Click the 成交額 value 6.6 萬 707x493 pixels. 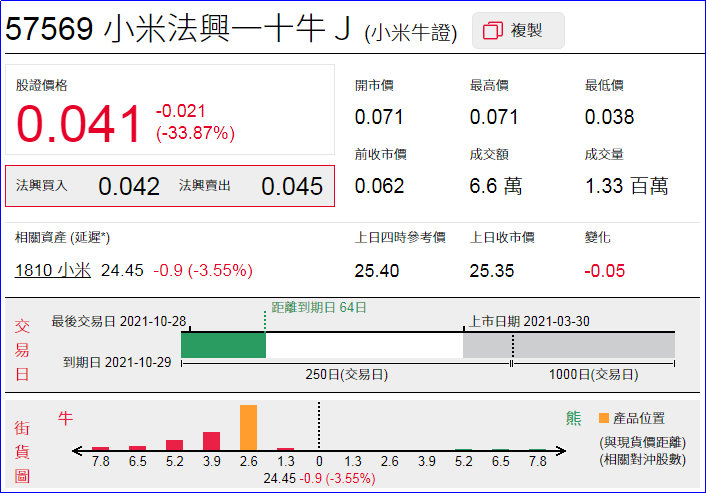(496, 186)
